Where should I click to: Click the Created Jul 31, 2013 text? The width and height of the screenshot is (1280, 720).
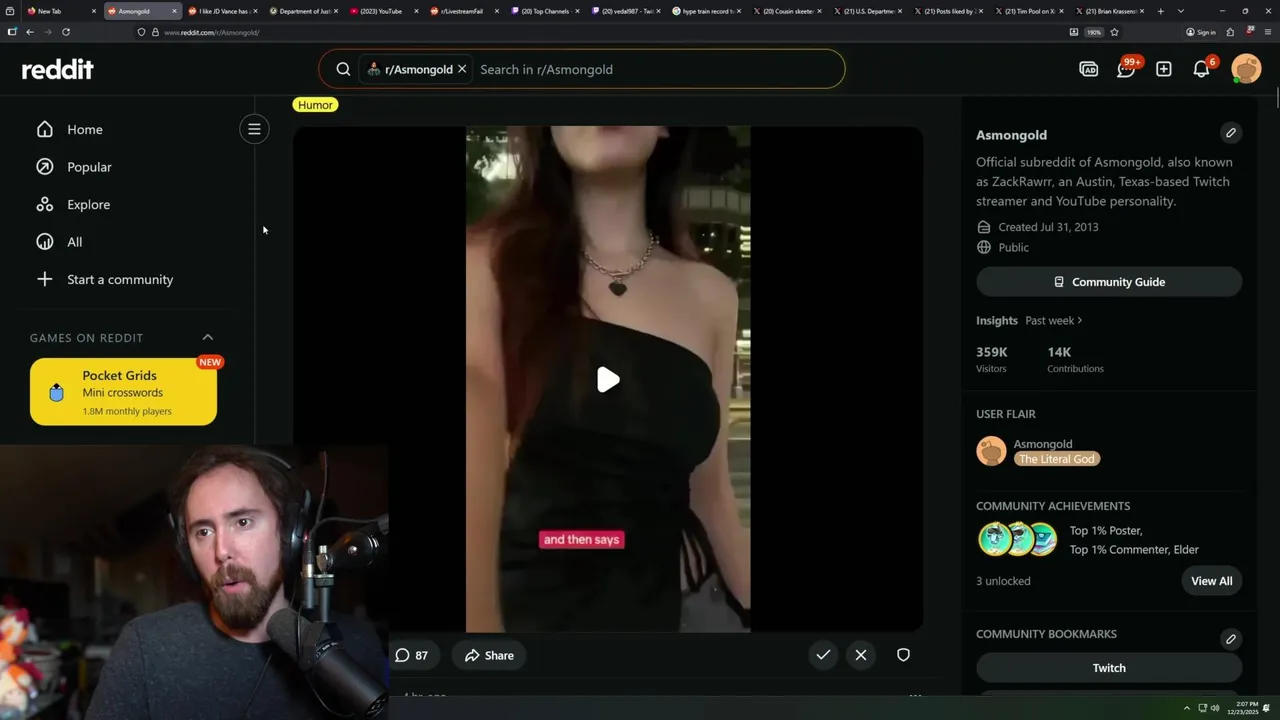coord(1048,227)
